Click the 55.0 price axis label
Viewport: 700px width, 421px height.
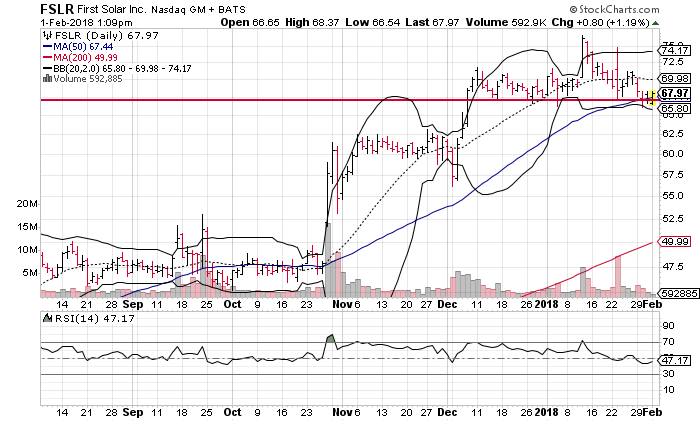click(673, 196)
